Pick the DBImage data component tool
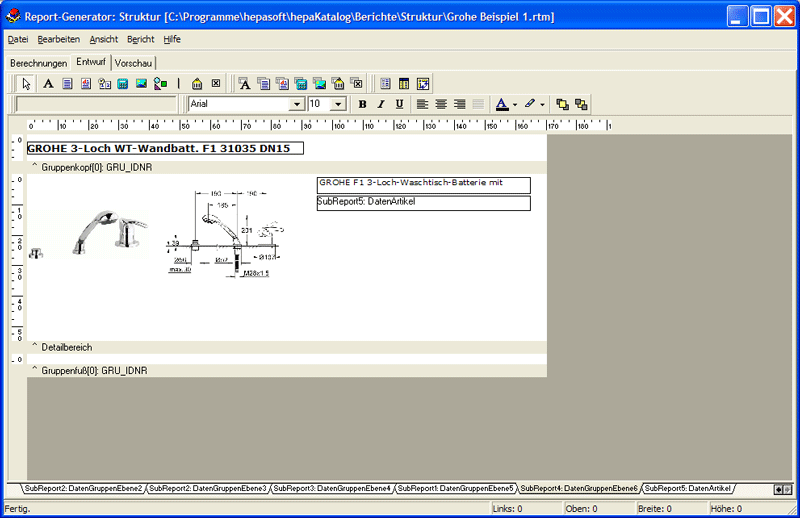Image resolution: width=800 pixels, height=518 pixels. (x=319, y=84)
